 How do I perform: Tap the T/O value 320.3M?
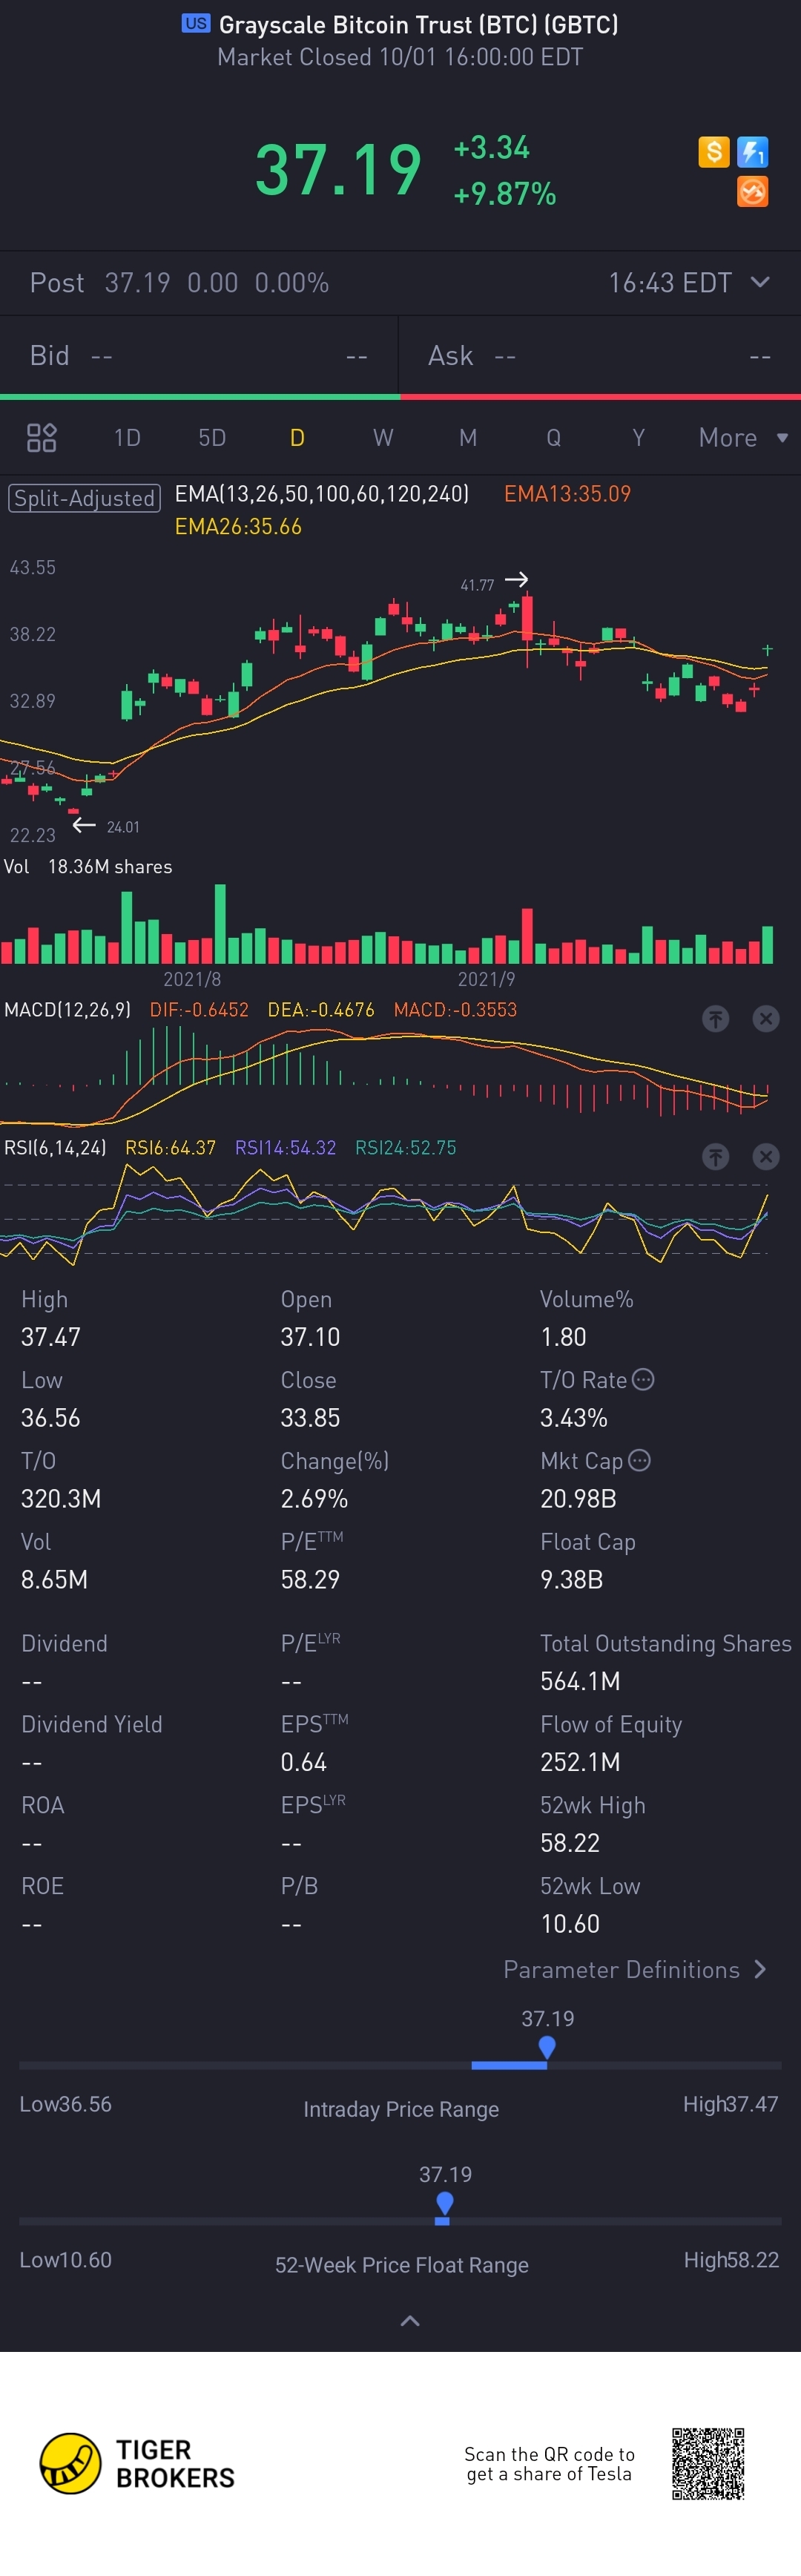pyautogui.click(x=61, y=1498)
